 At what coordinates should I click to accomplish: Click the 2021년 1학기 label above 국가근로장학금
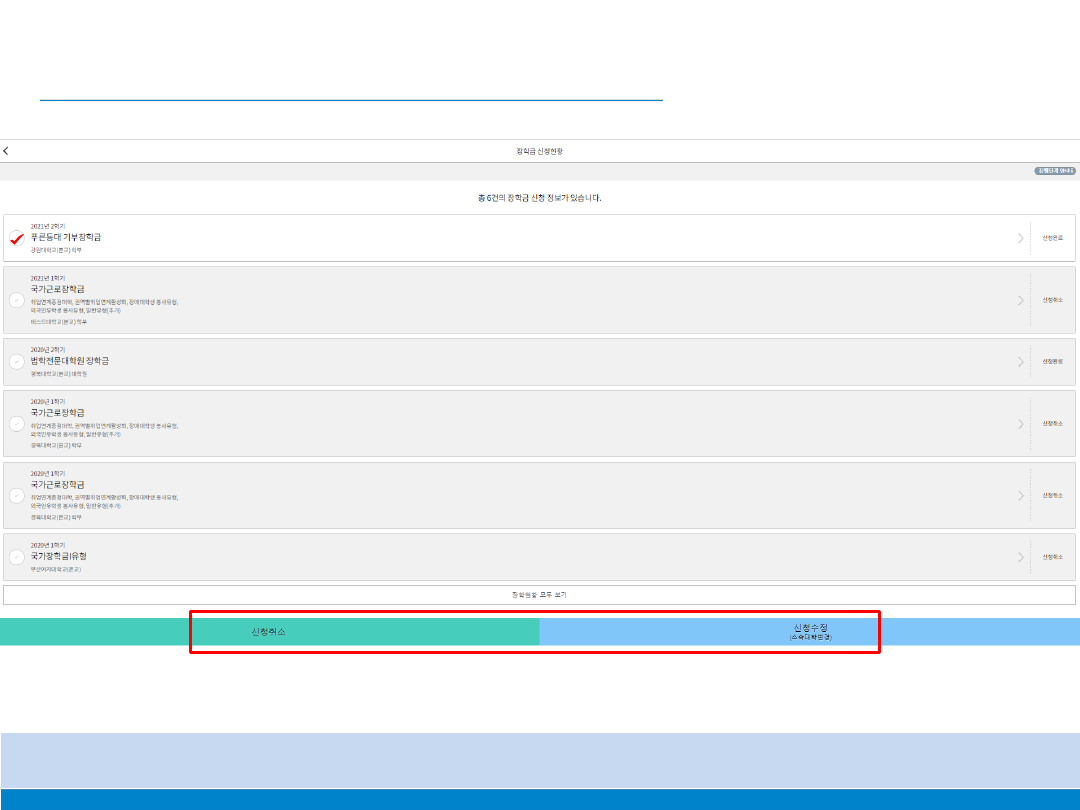click(48, 278)
